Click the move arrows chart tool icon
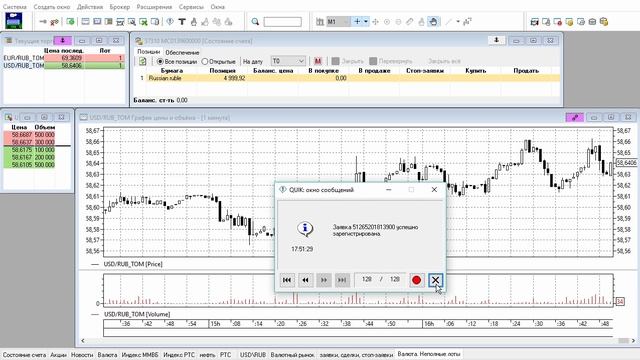 coord(376,22)
